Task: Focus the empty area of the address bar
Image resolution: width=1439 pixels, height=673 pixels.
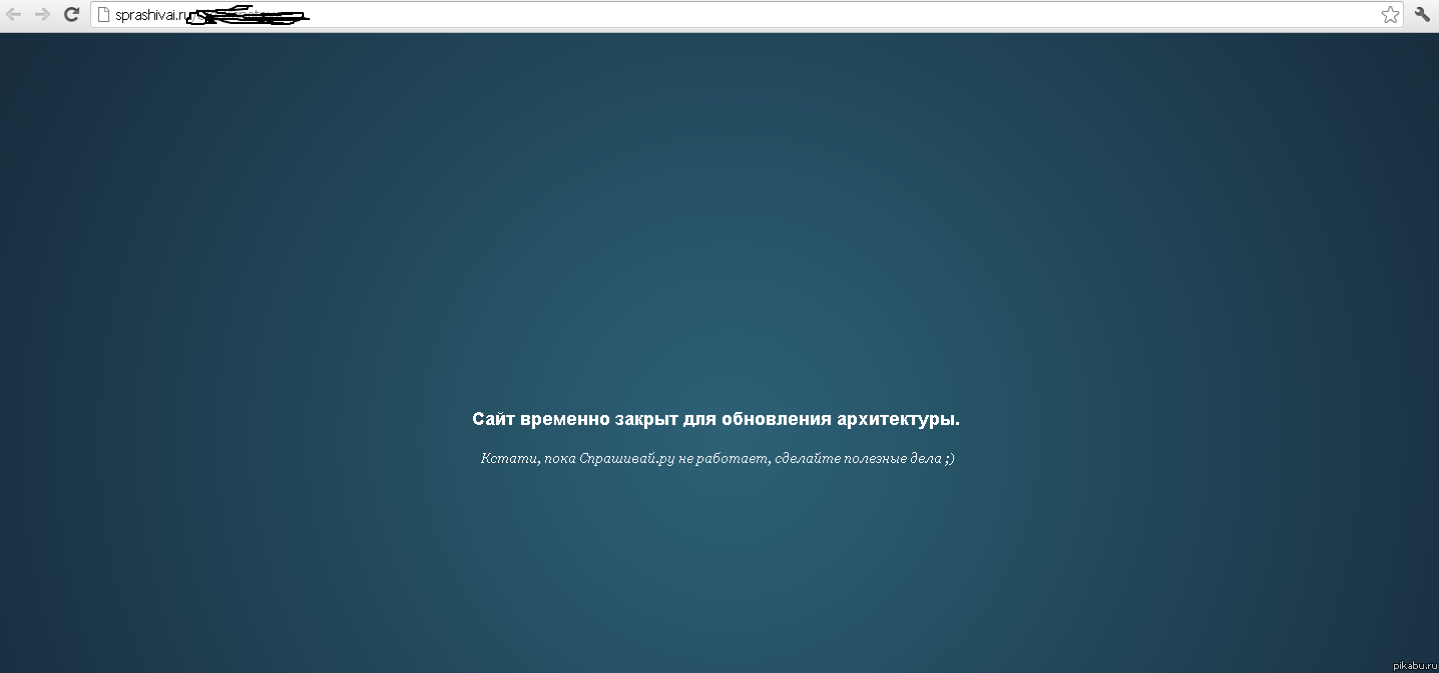Action: tap(800, 14)
